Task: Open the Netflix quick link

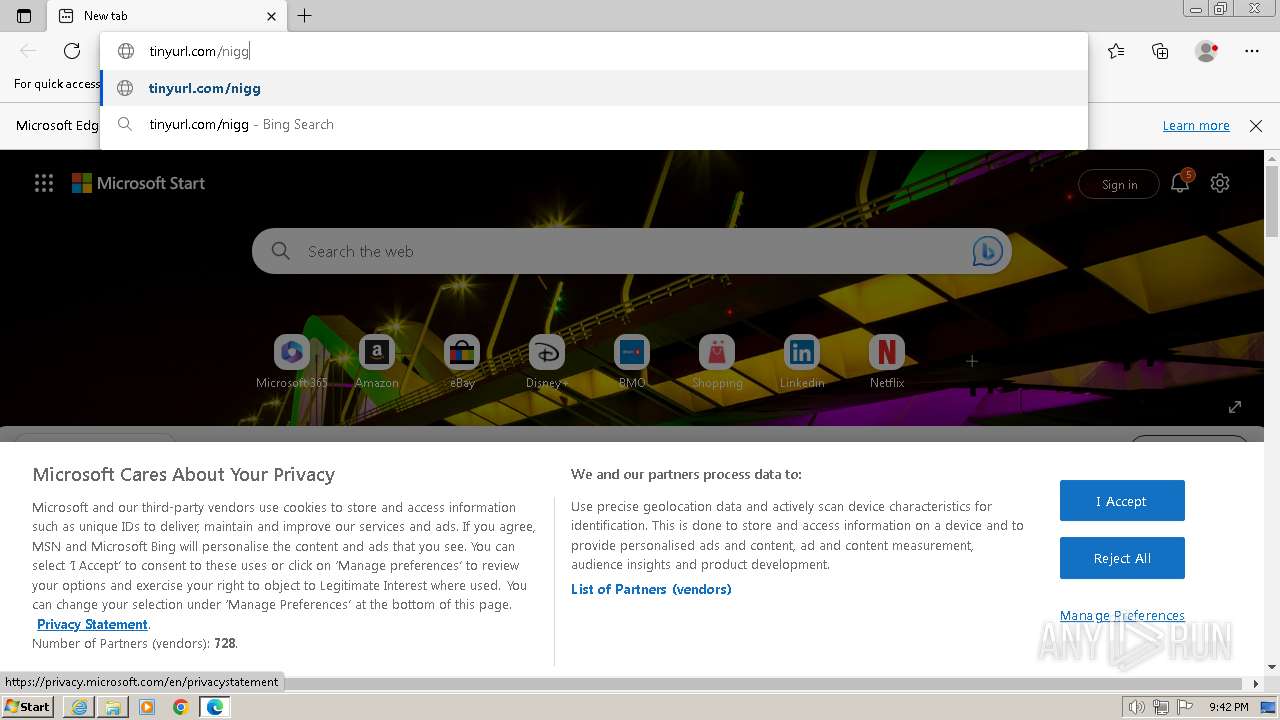Action: 887,362
